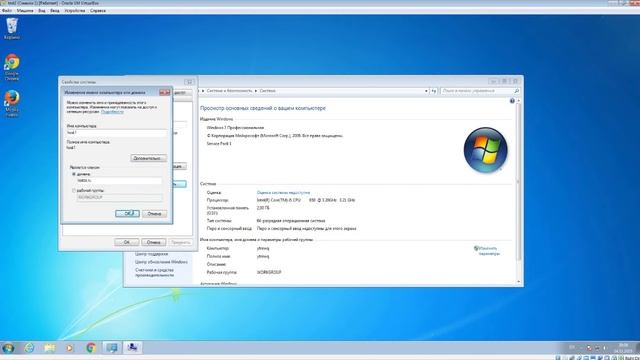Open the Windows Start menu orb
The image size is (640, 360).
8,348
